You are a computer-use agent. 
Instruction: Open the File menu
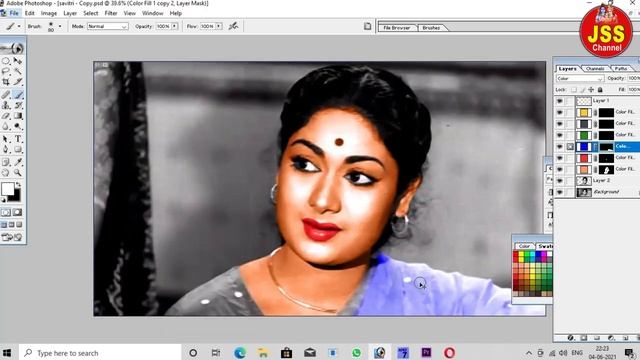14,13
